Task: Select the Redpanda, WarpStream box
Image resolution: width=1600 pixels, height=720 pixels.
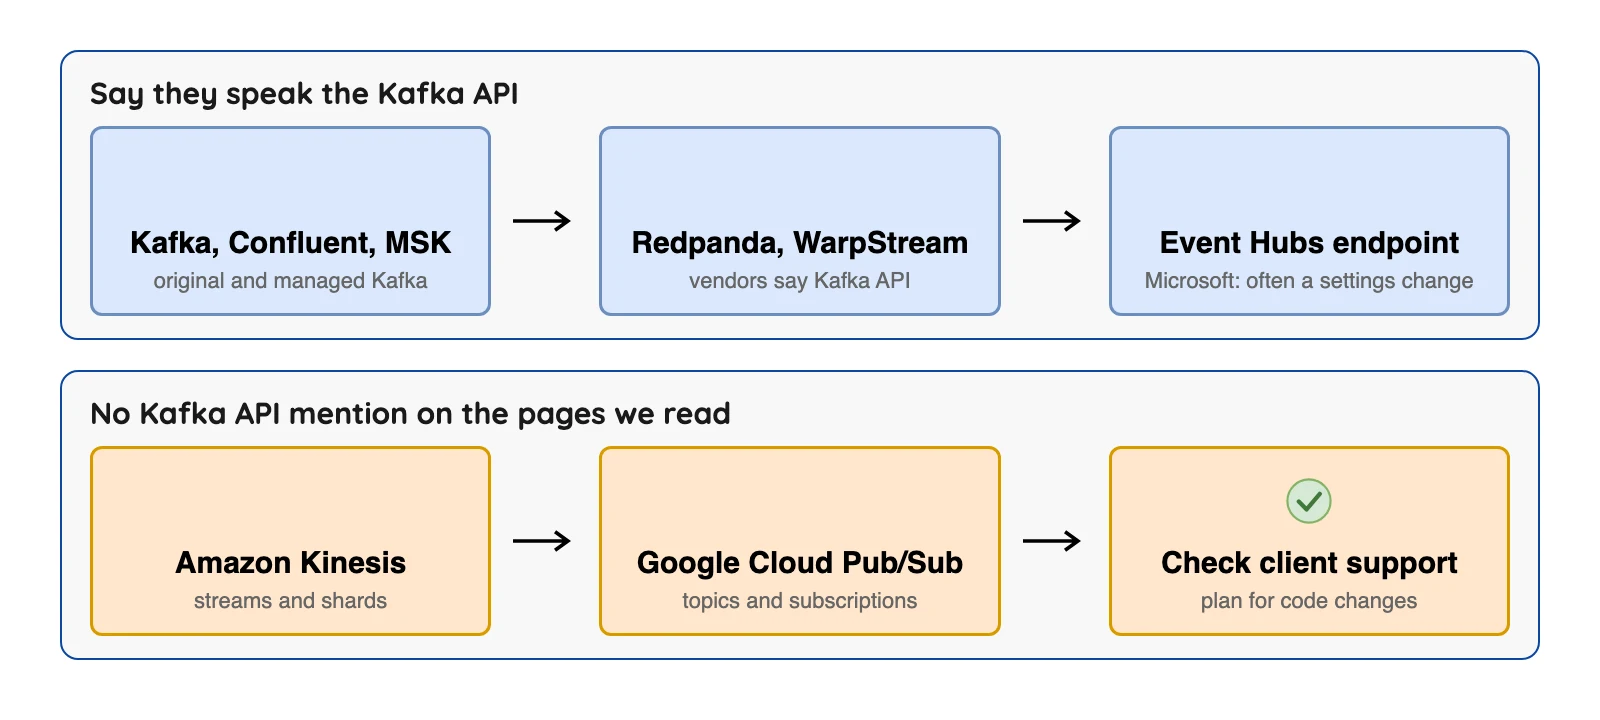Action: tap(800, 221)
